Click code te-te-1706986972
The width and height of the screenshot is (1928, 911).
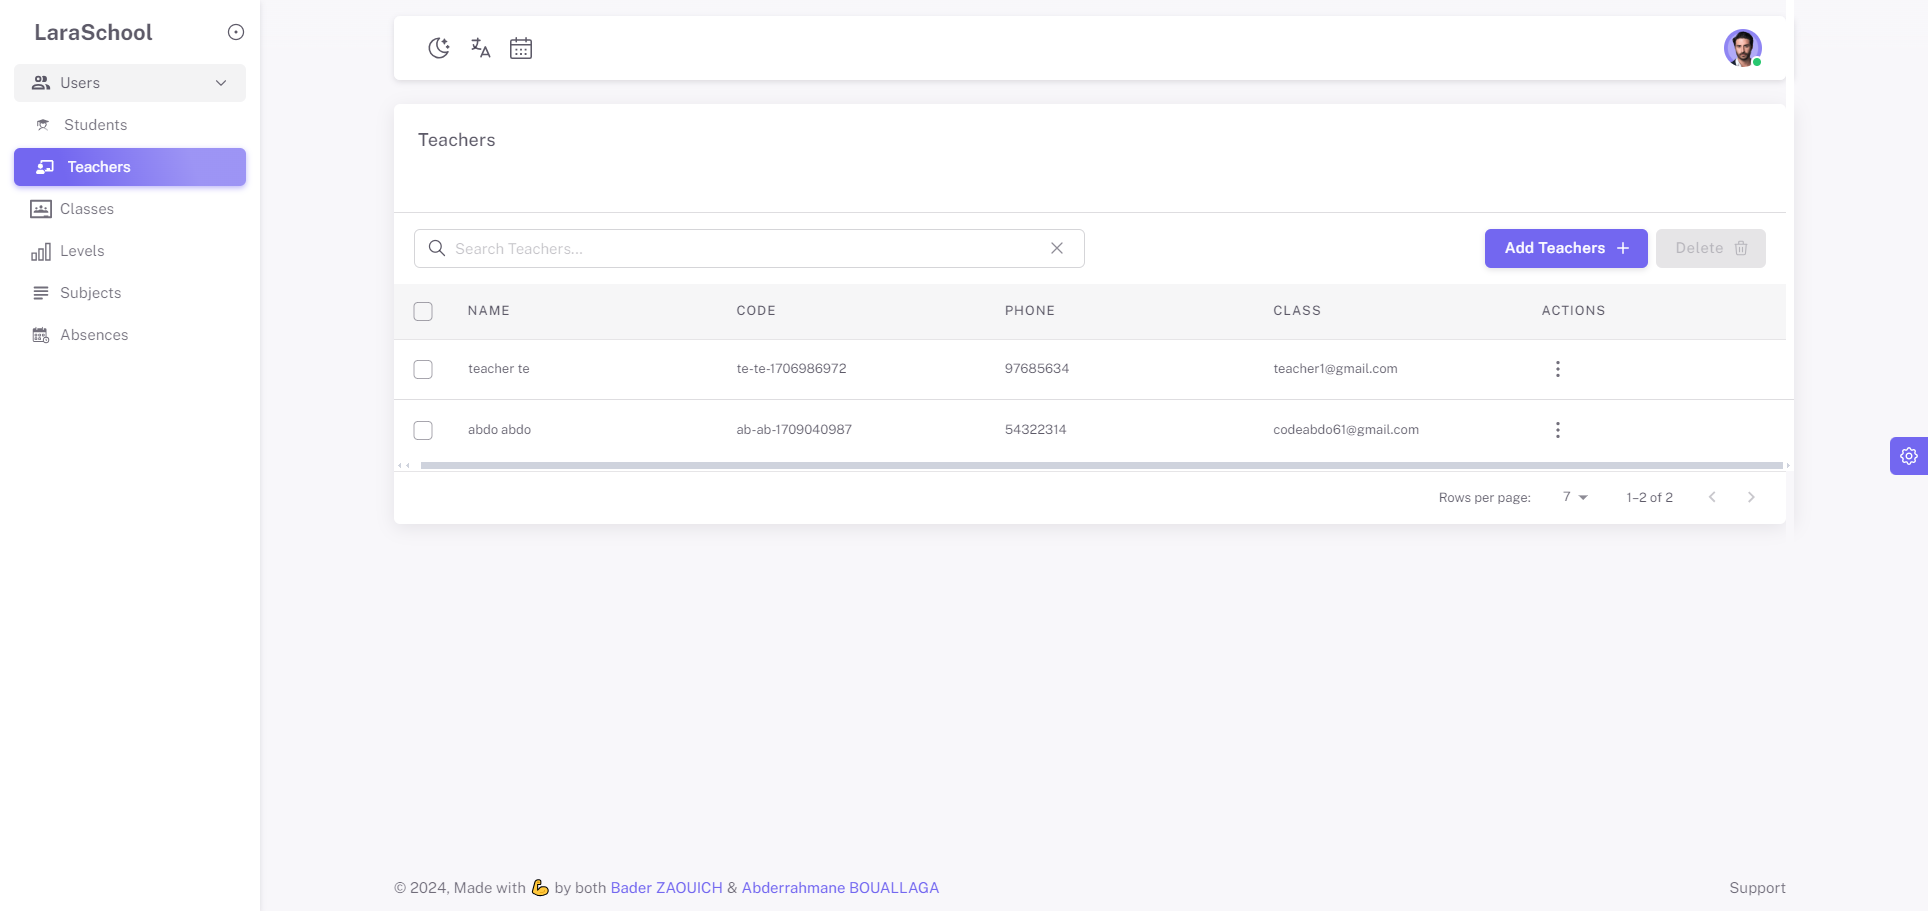(x=791, y=369)
